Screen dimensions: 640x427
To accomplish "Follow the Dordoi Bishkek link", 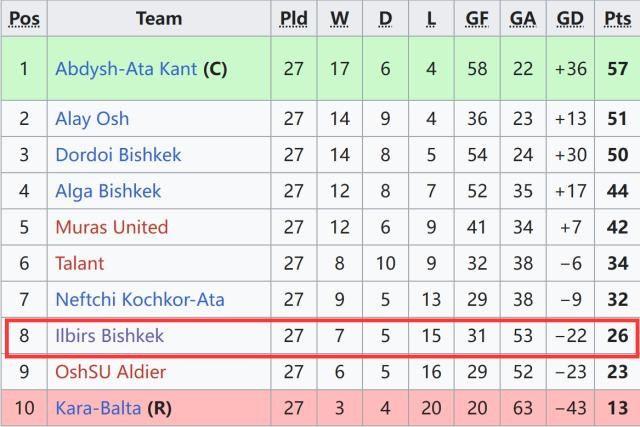I will point(116,155).
